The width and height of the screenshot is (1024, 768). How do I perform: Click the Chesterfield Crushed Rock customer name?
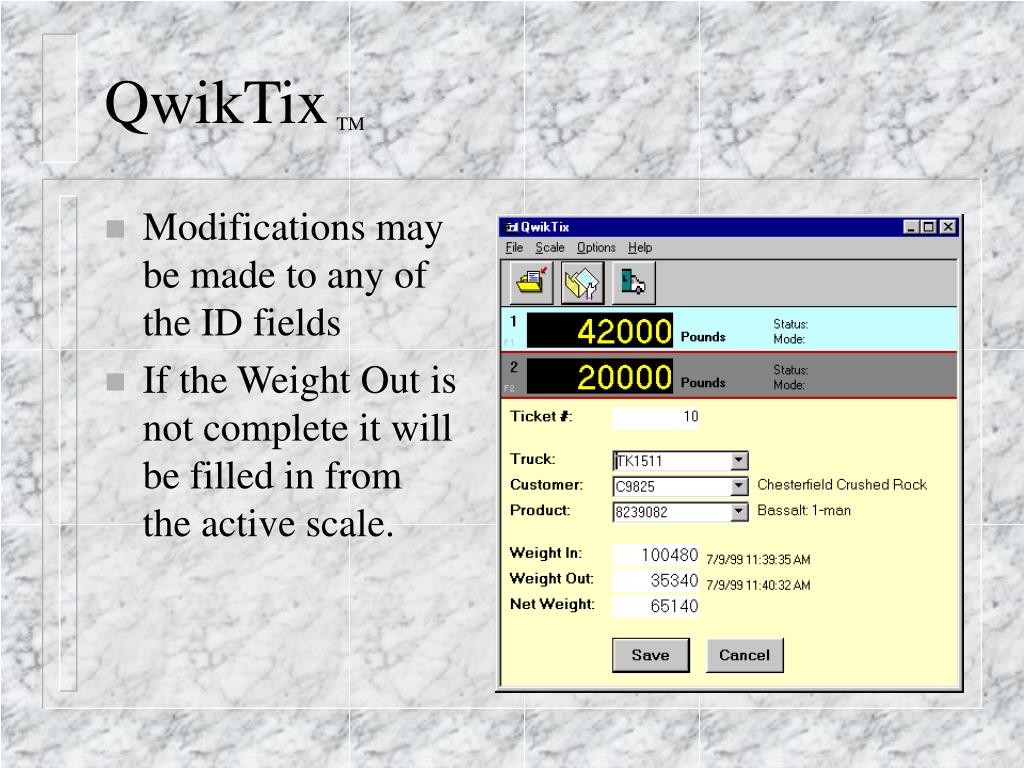coord(842,485)
